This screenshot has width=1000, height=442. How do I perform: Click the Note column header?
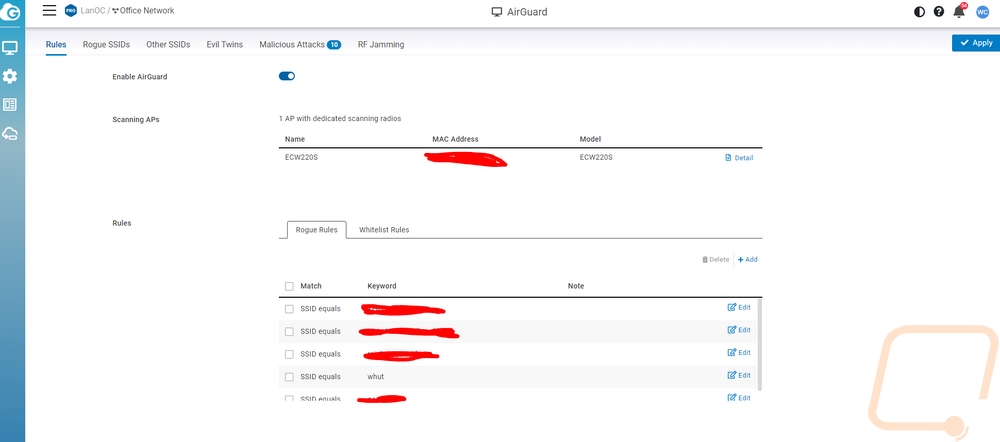point(576,286)
